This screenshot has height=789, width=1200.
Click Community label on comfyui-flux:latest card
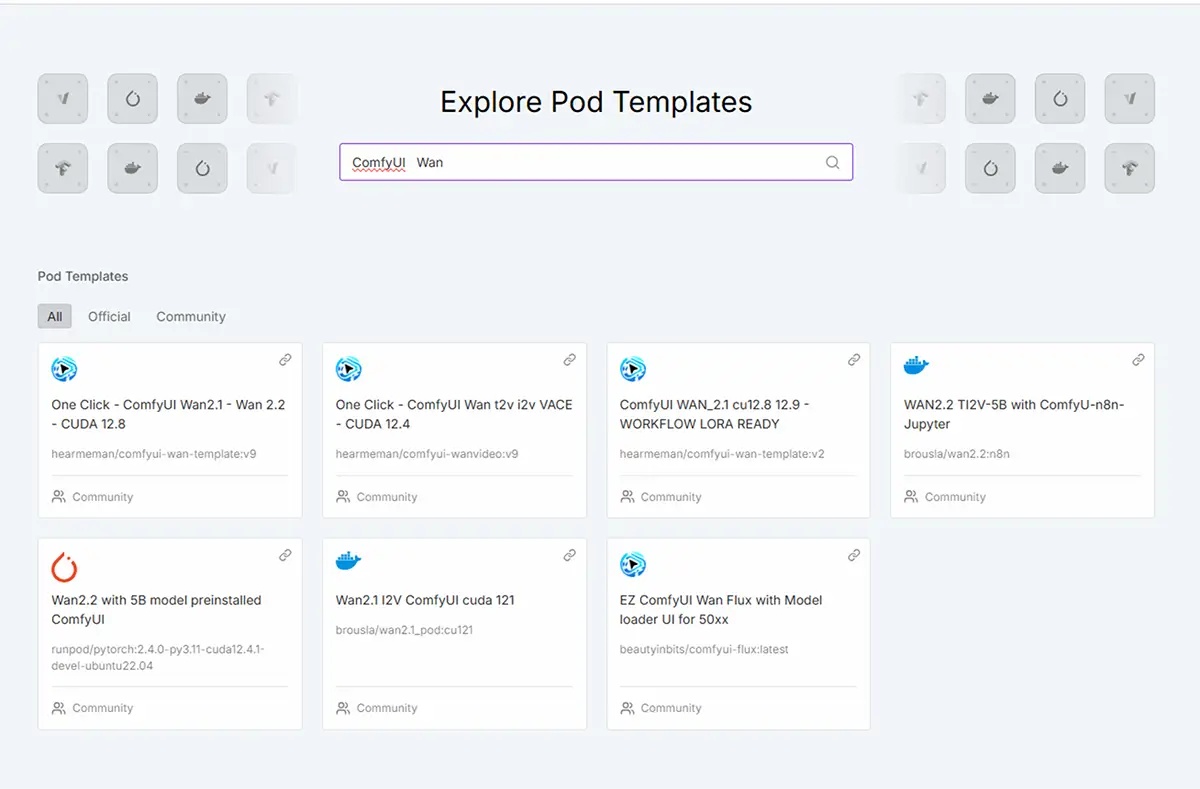click(670, 708)
